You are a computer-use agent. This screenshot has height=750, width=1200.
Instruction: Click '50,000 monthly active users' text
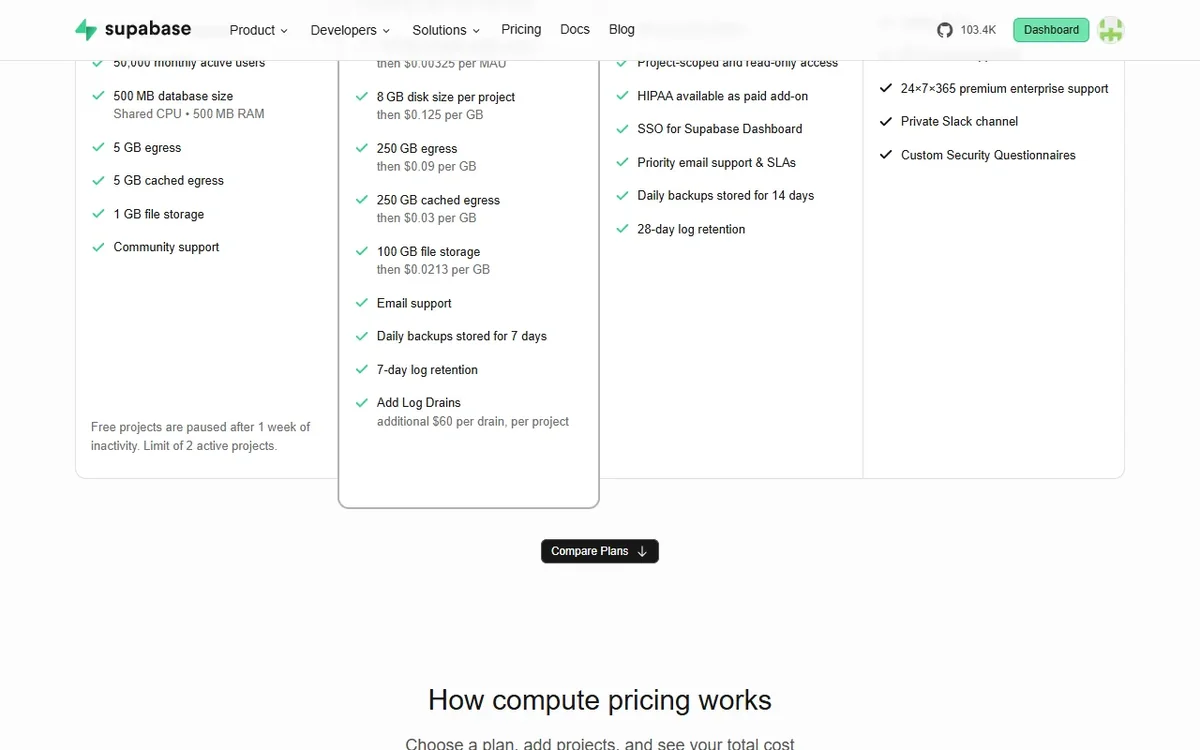(x=189, y=62)
